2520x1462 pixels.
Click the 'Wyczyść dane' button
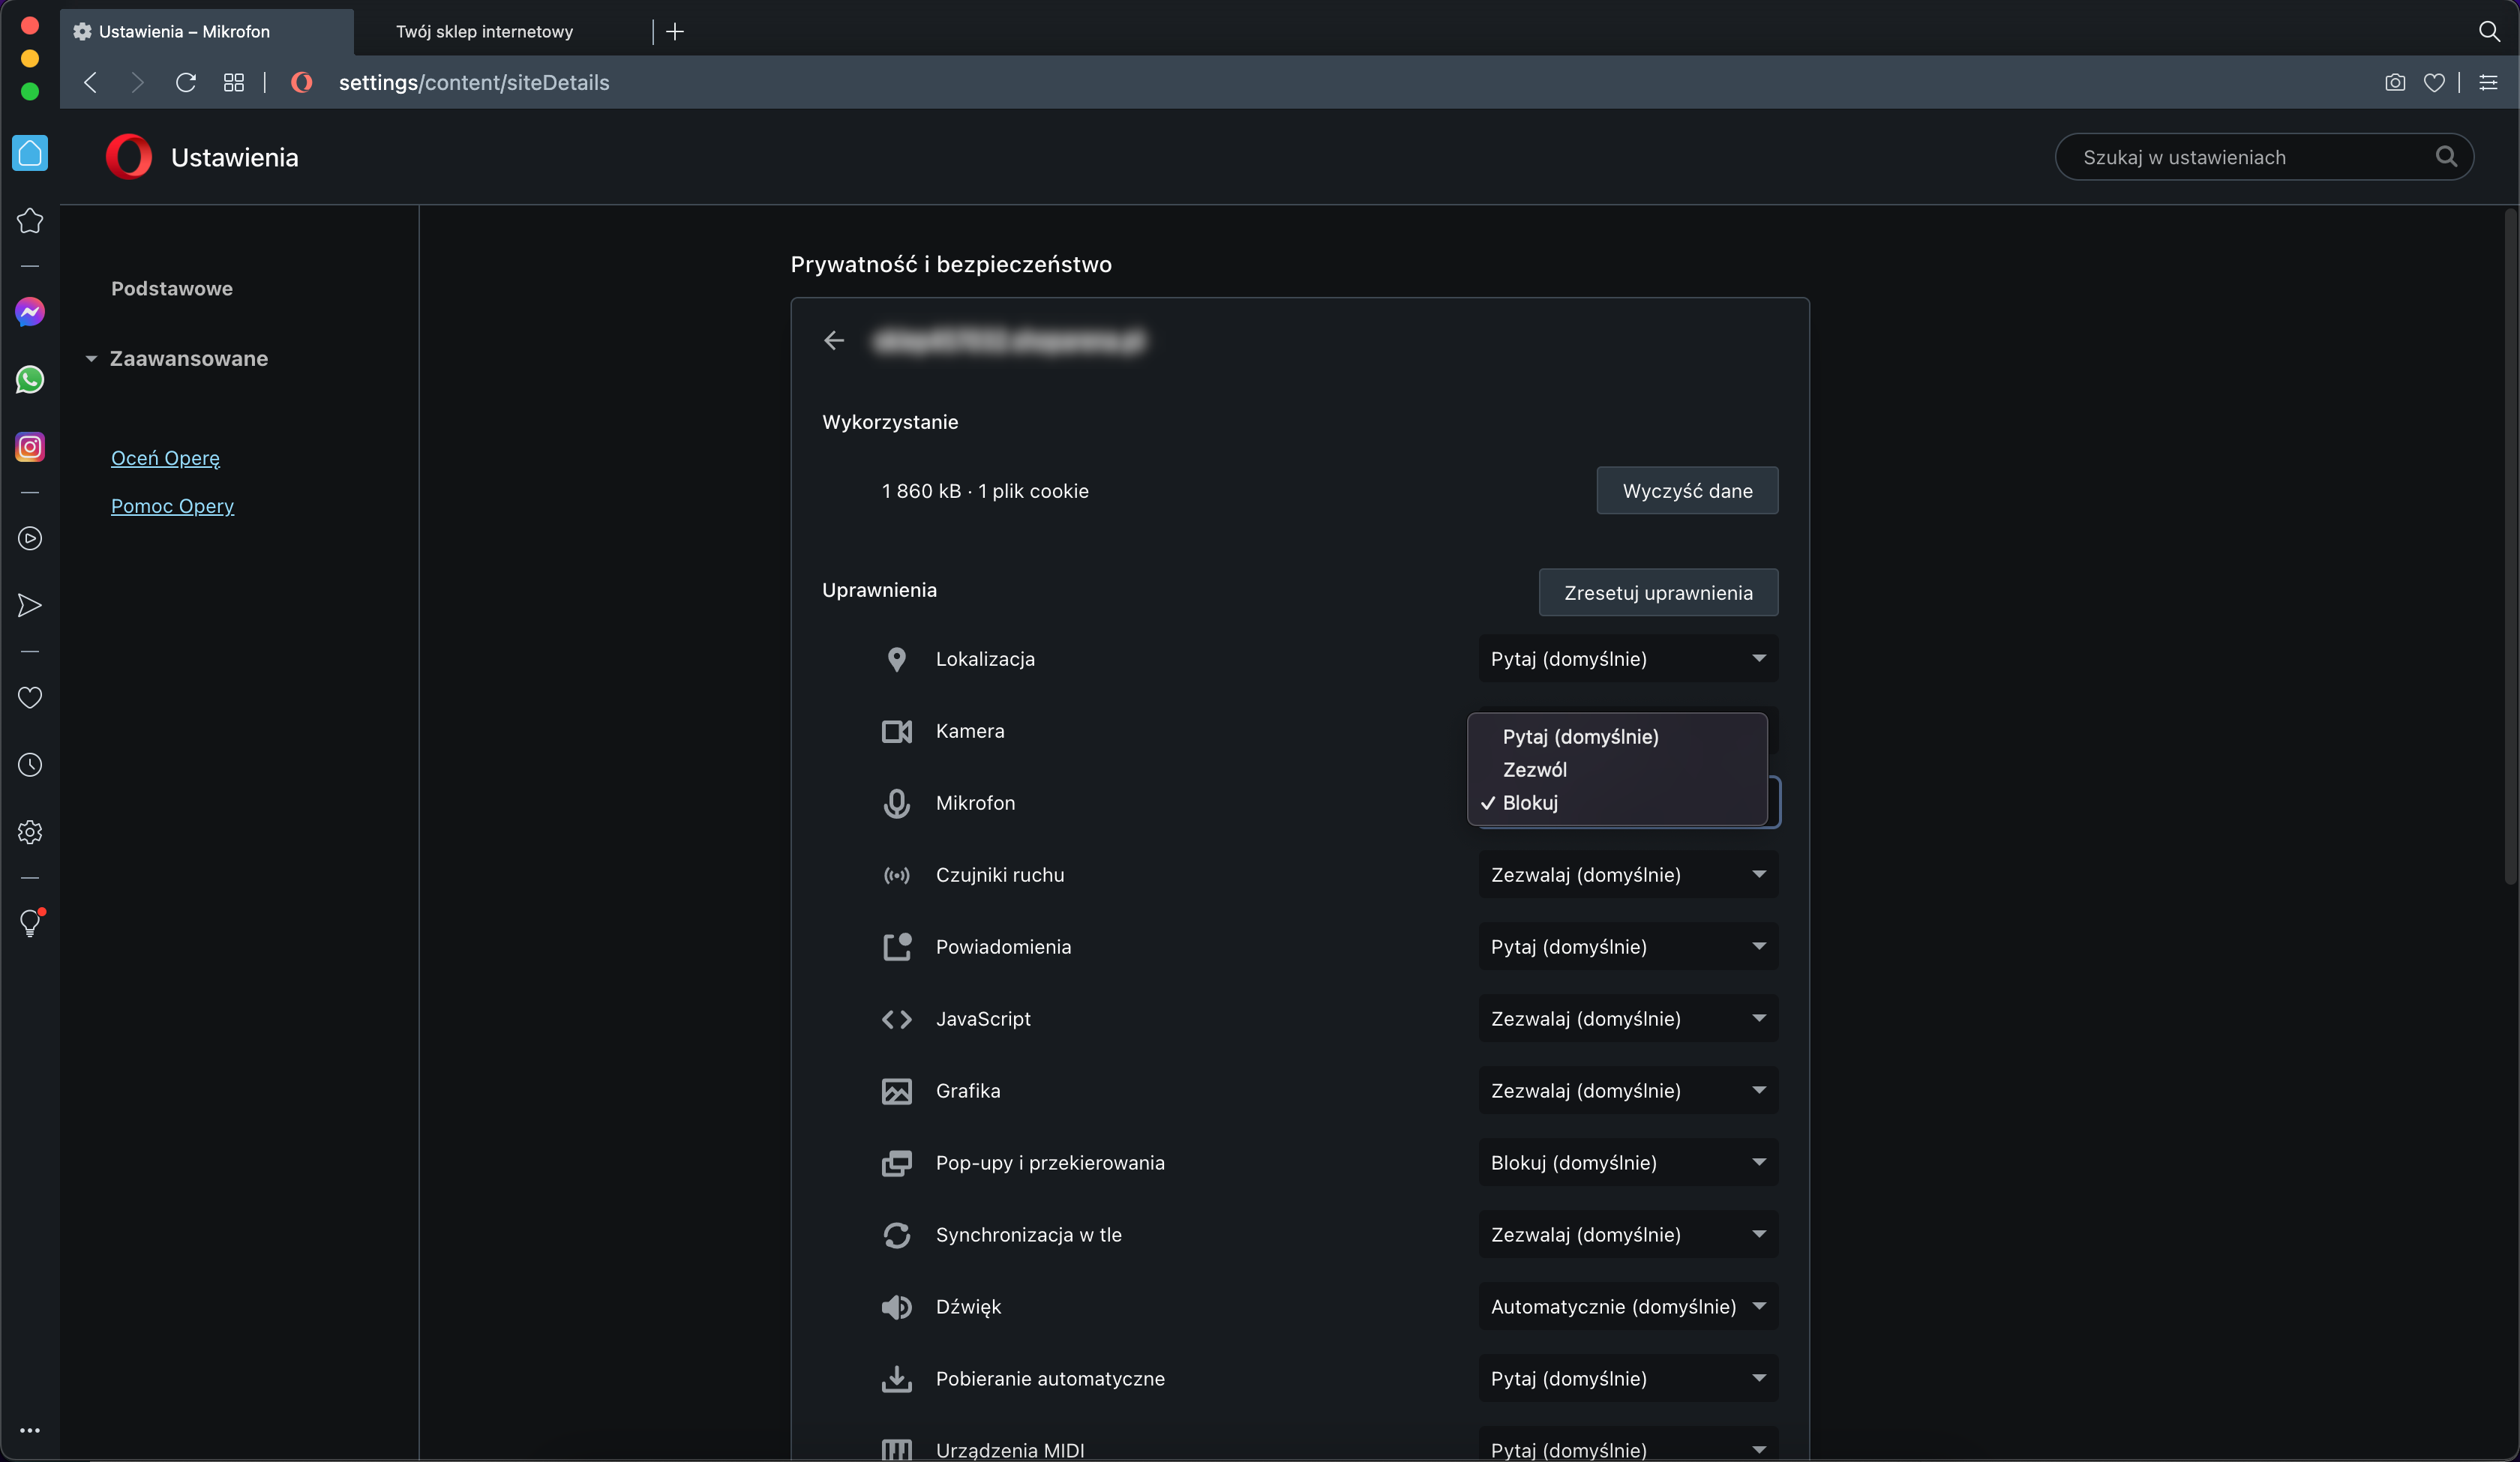(x=1686, y=491)
